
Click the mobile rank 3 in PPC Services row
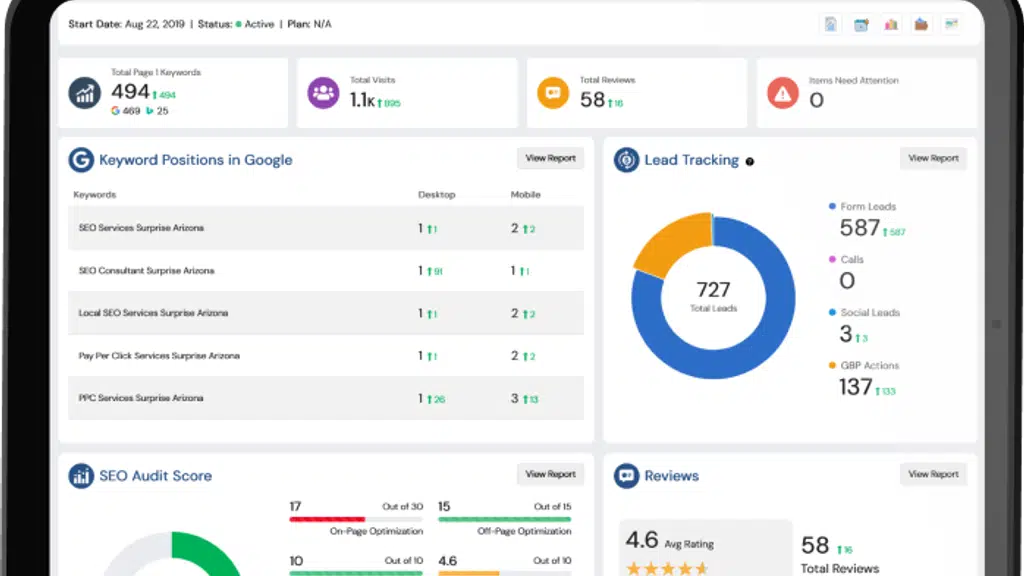click(515, 398)
